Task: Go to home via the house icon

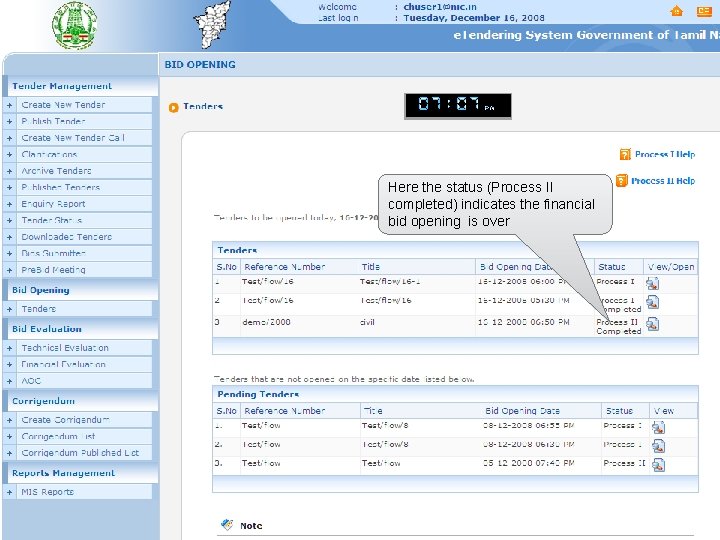Action: point(676,11)
